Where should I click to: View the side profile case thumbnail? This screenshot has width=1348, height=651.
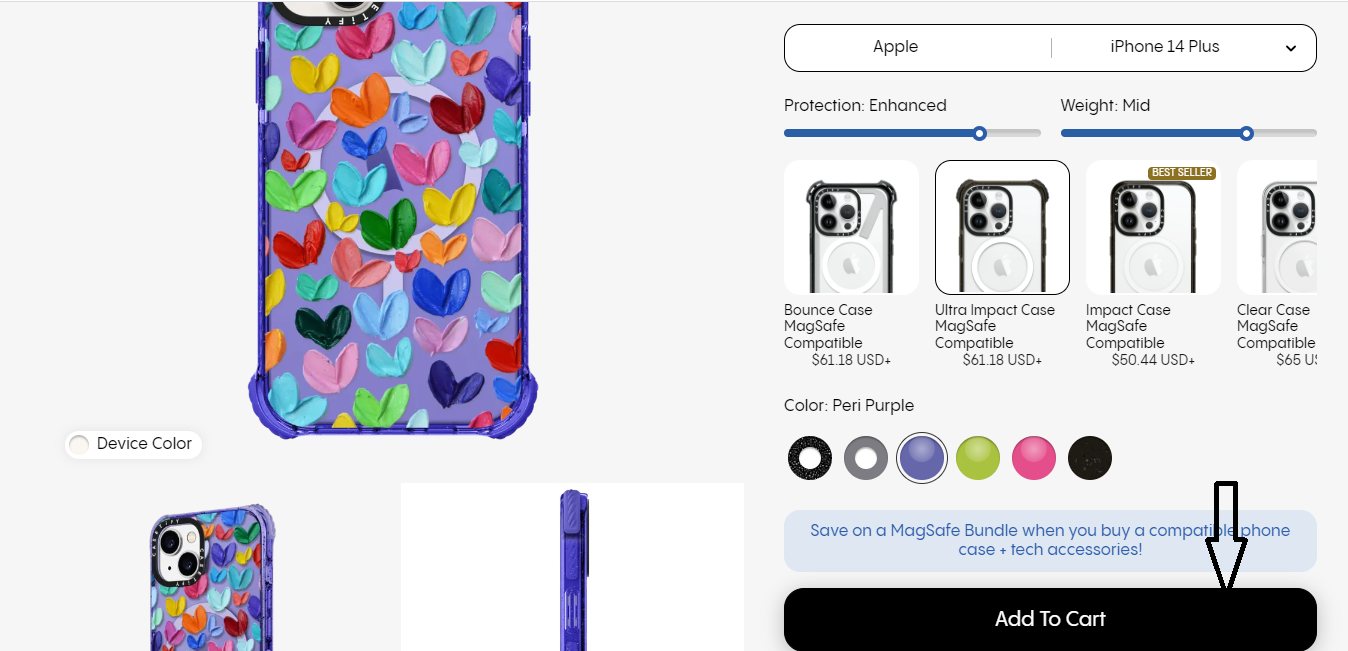(573, 568)
